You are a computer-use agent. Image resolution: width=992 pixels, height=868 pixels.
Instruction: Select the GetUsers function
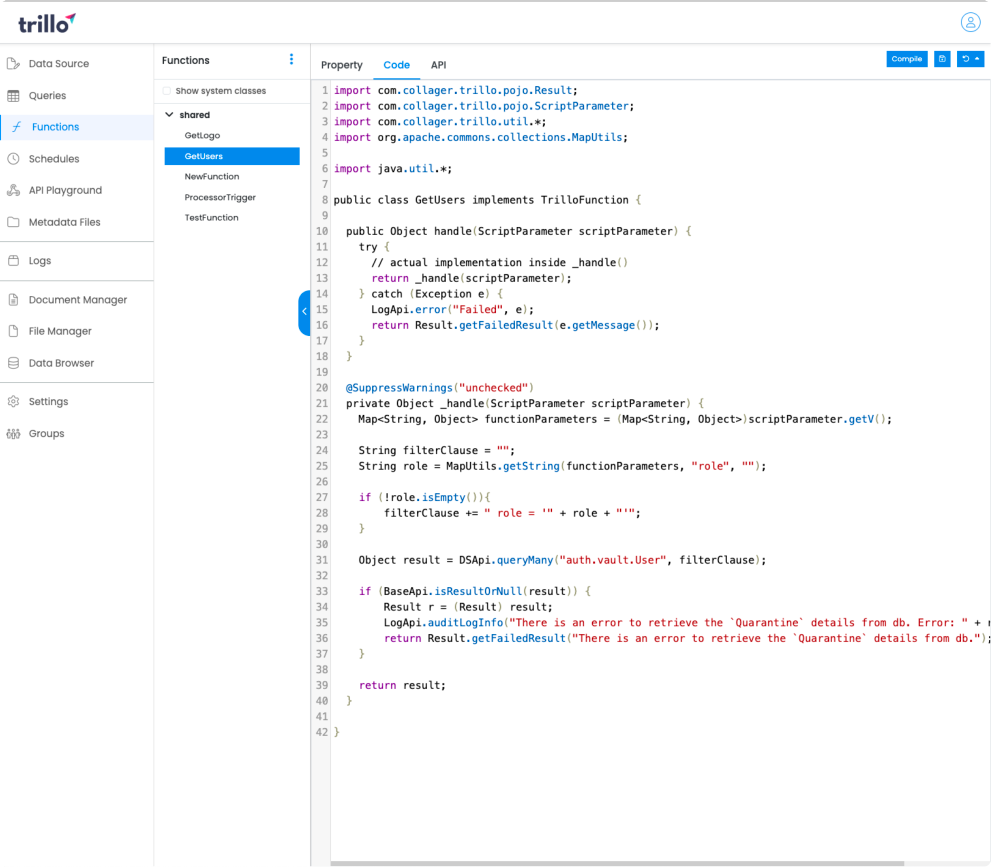click(232, 156)
